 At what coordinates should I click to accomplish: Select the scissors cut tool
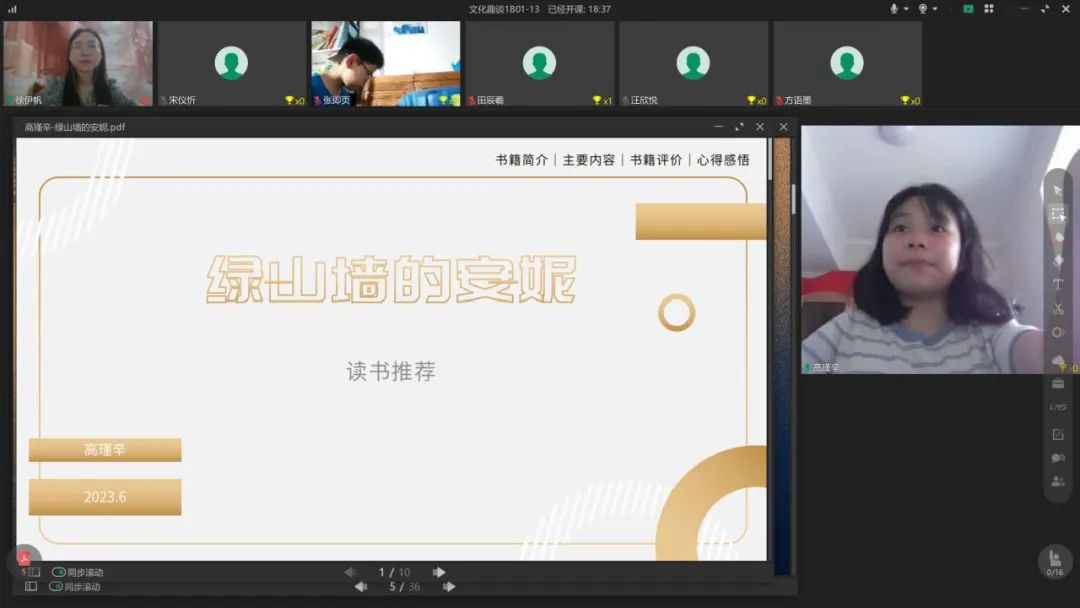[x=1058, y=308]
